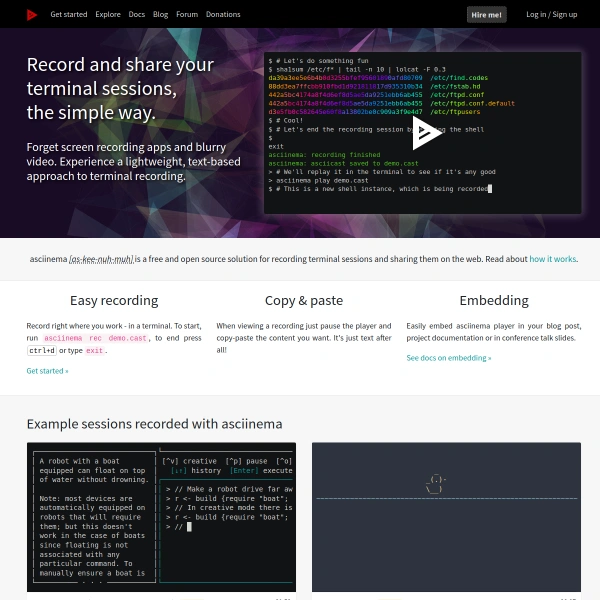The width and height of the screenshot is (600, 600).
Task: Click the red asciinema logo icon
Action: tap(32, 15)
